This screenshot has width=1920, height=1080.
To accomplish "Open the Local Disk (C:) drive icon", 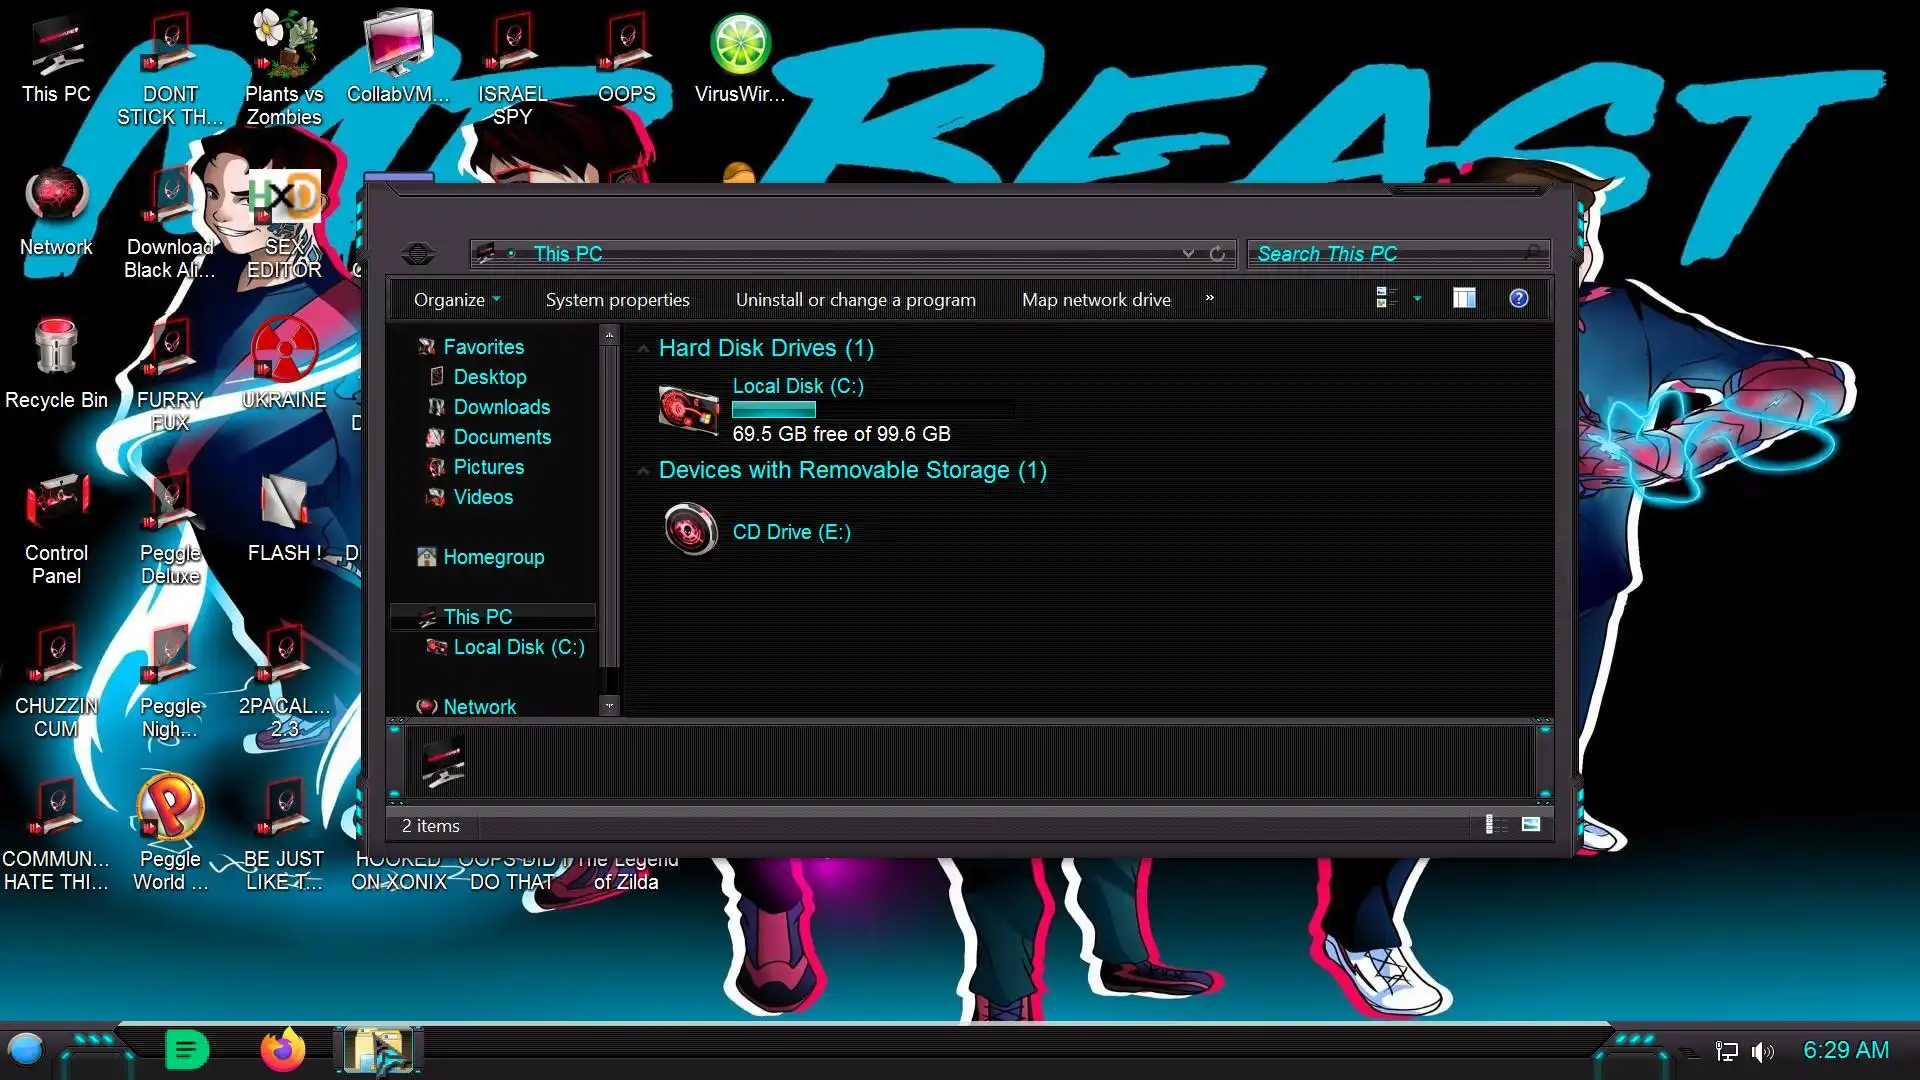I will point(689,410).
